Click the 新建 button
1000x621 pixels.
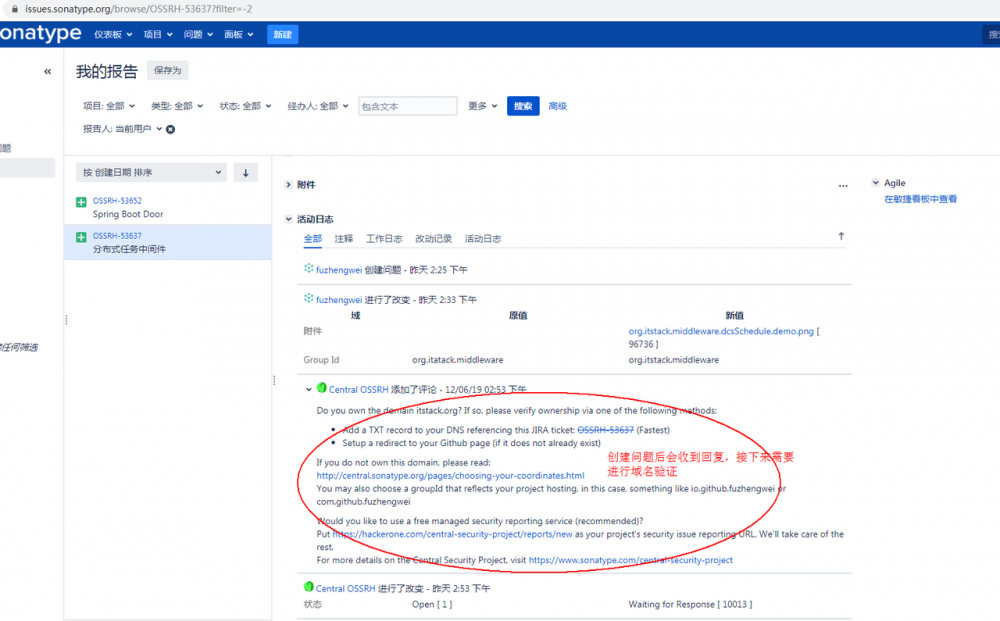tap(282, 33)
